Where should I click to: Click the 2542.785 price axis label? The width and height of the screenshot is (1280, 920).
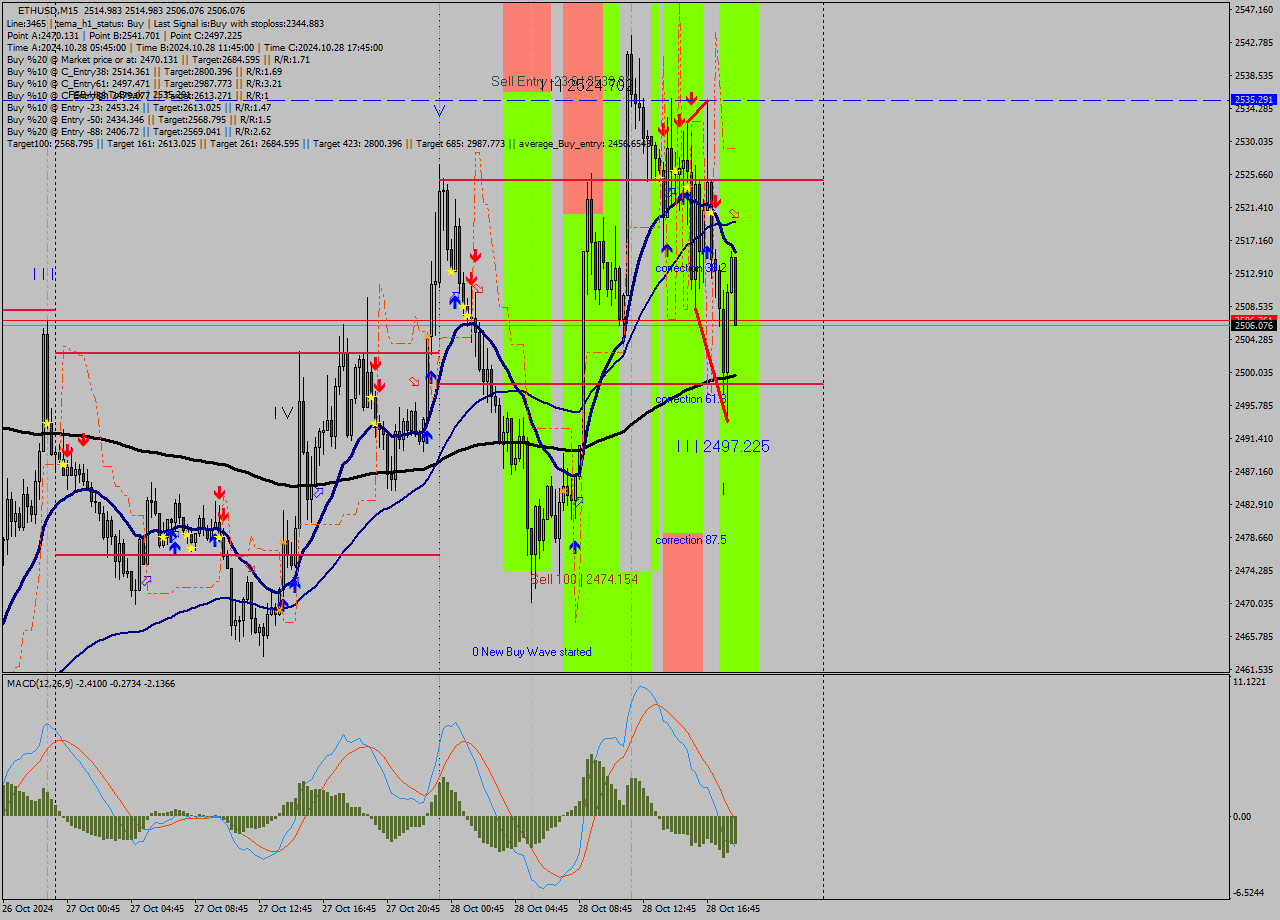[x=1254, y=42]
